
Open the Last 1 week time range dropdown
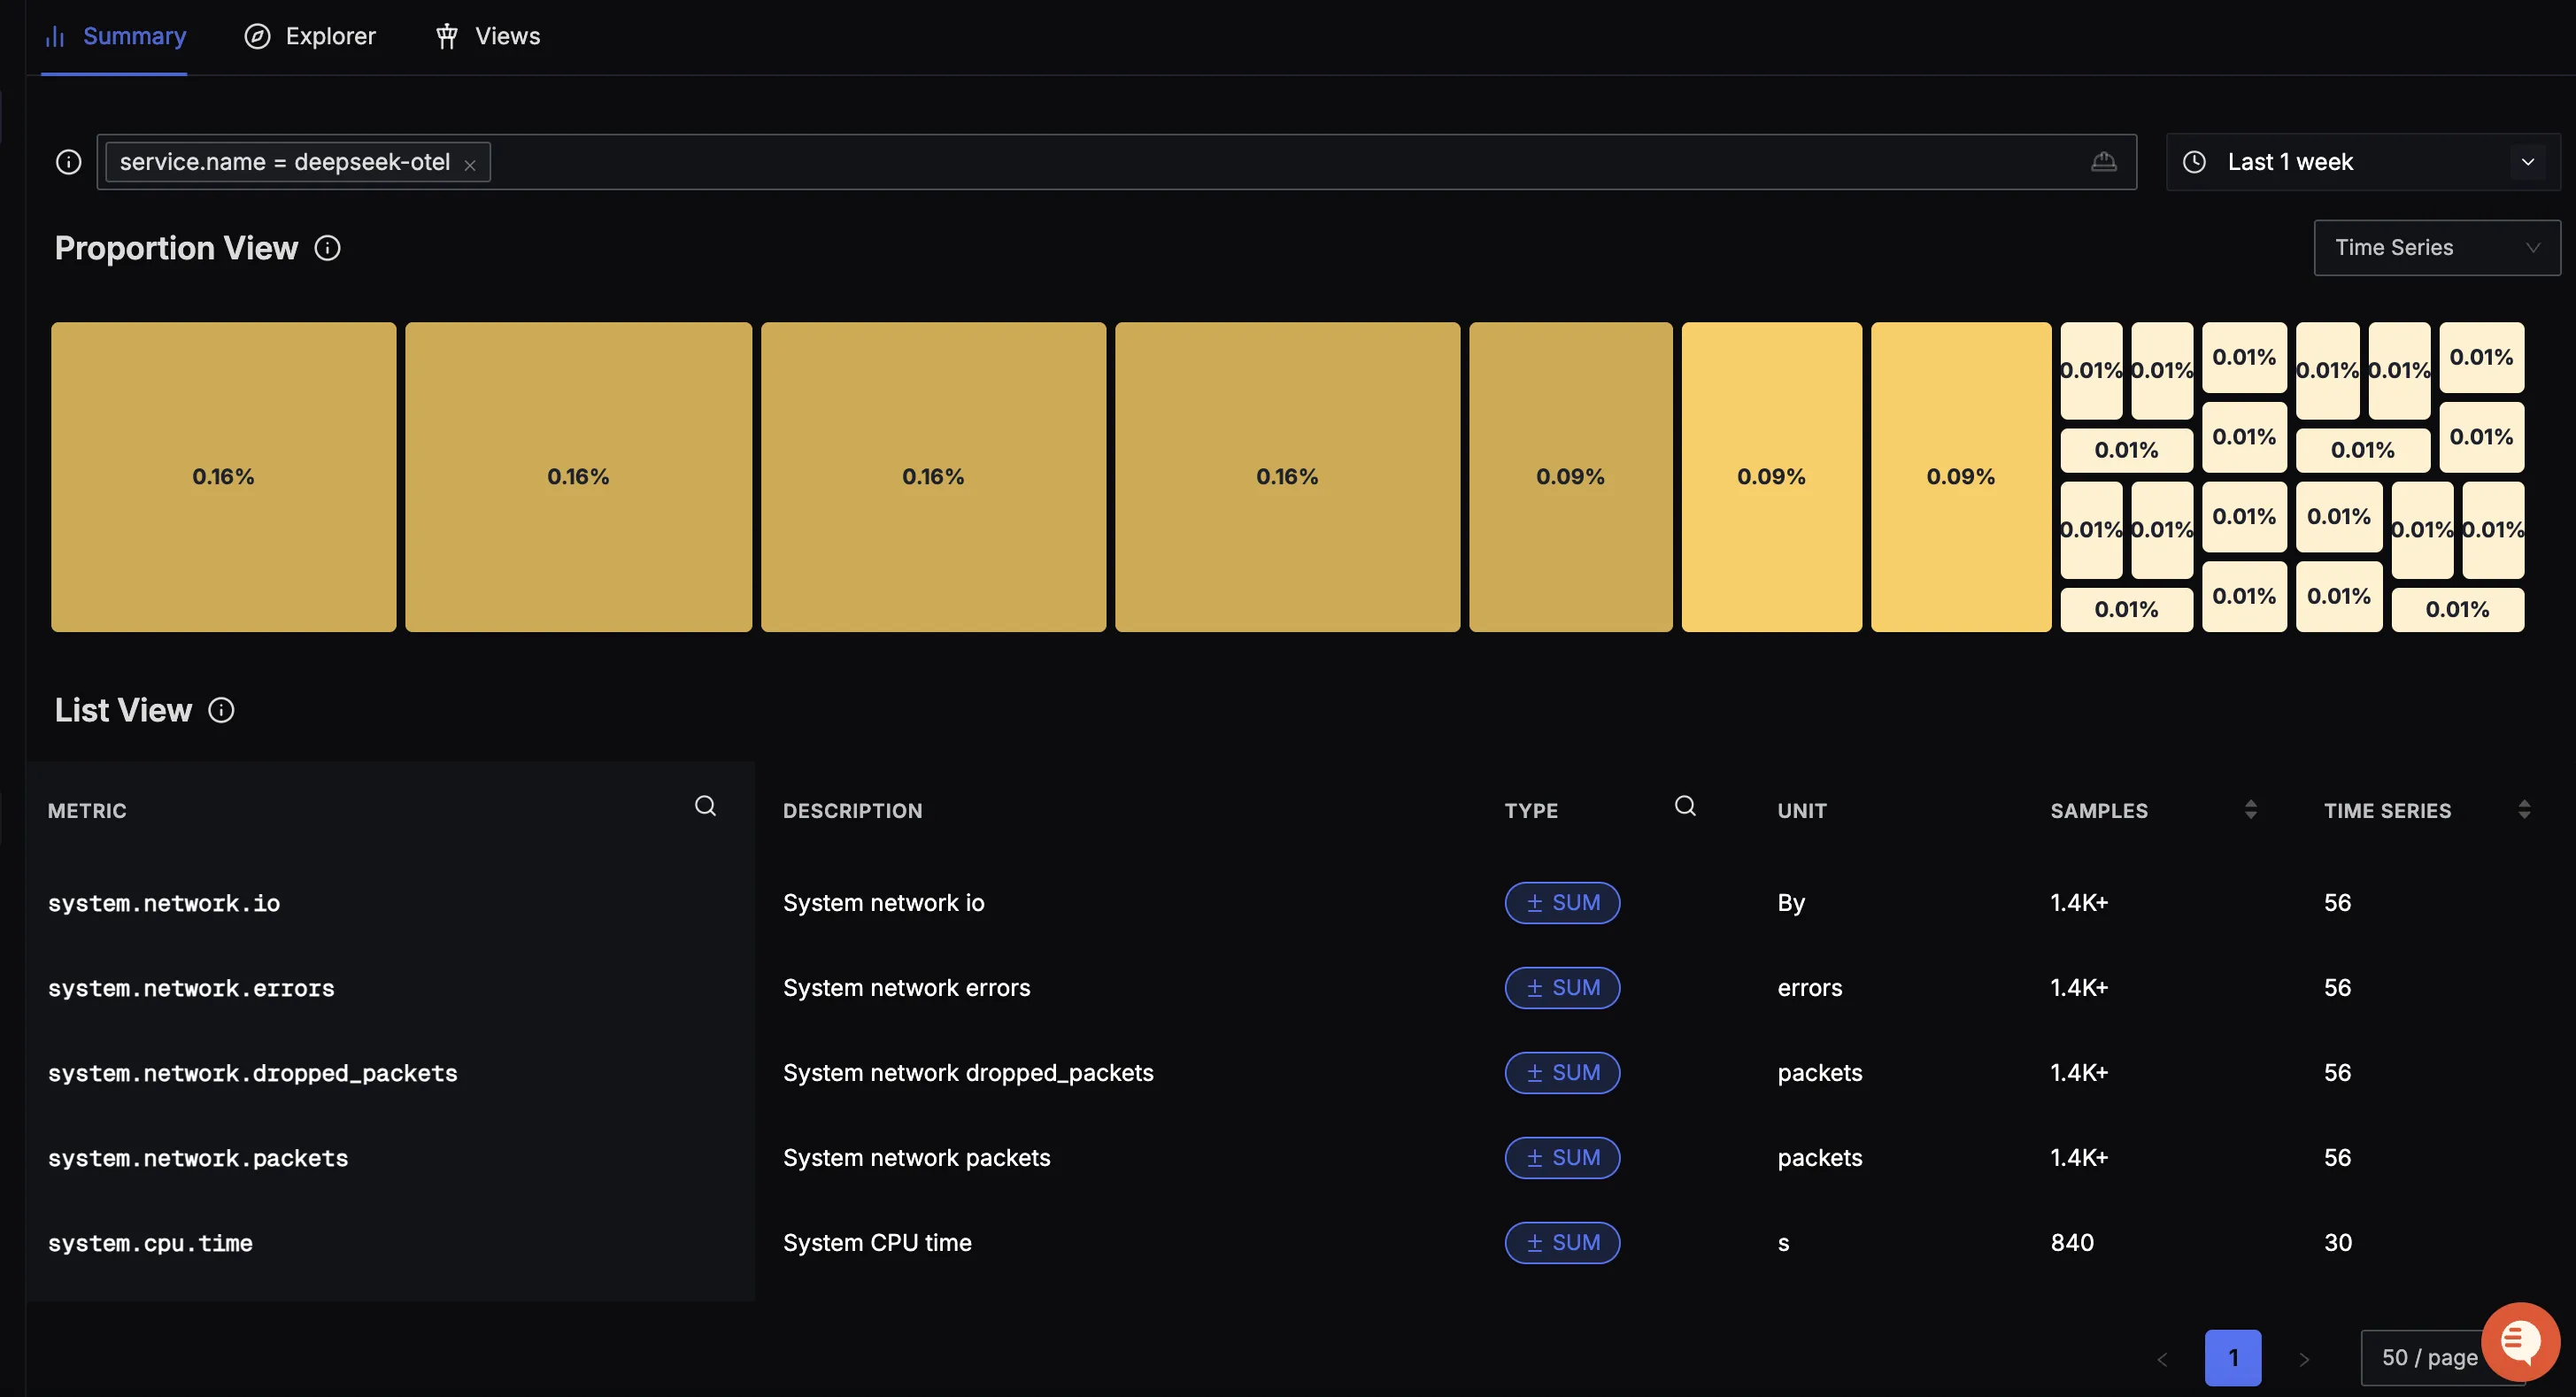pyautogui.click(x=2362, y=162)
